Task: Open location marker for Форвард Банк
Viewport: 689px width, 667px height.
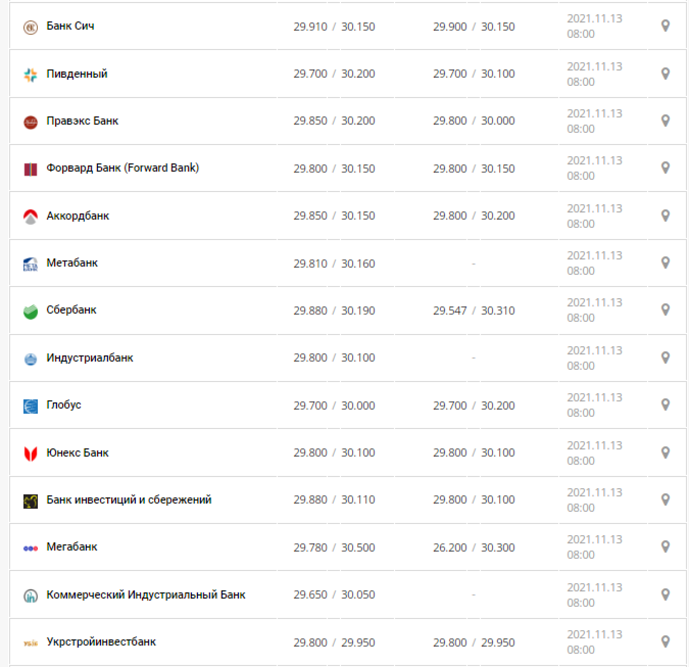Action: tap(665, 167)
